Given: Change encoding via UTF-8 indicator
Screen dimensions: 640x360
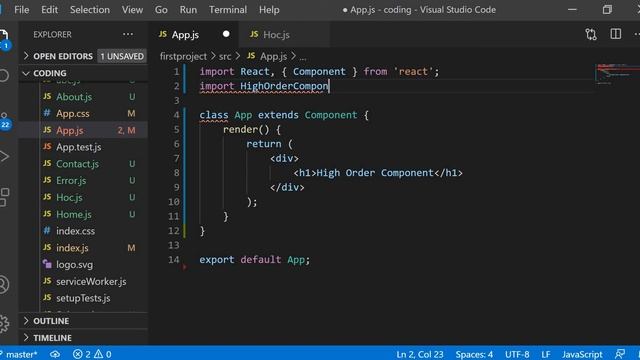Looking at the screenshot, I should coord(517,354).
